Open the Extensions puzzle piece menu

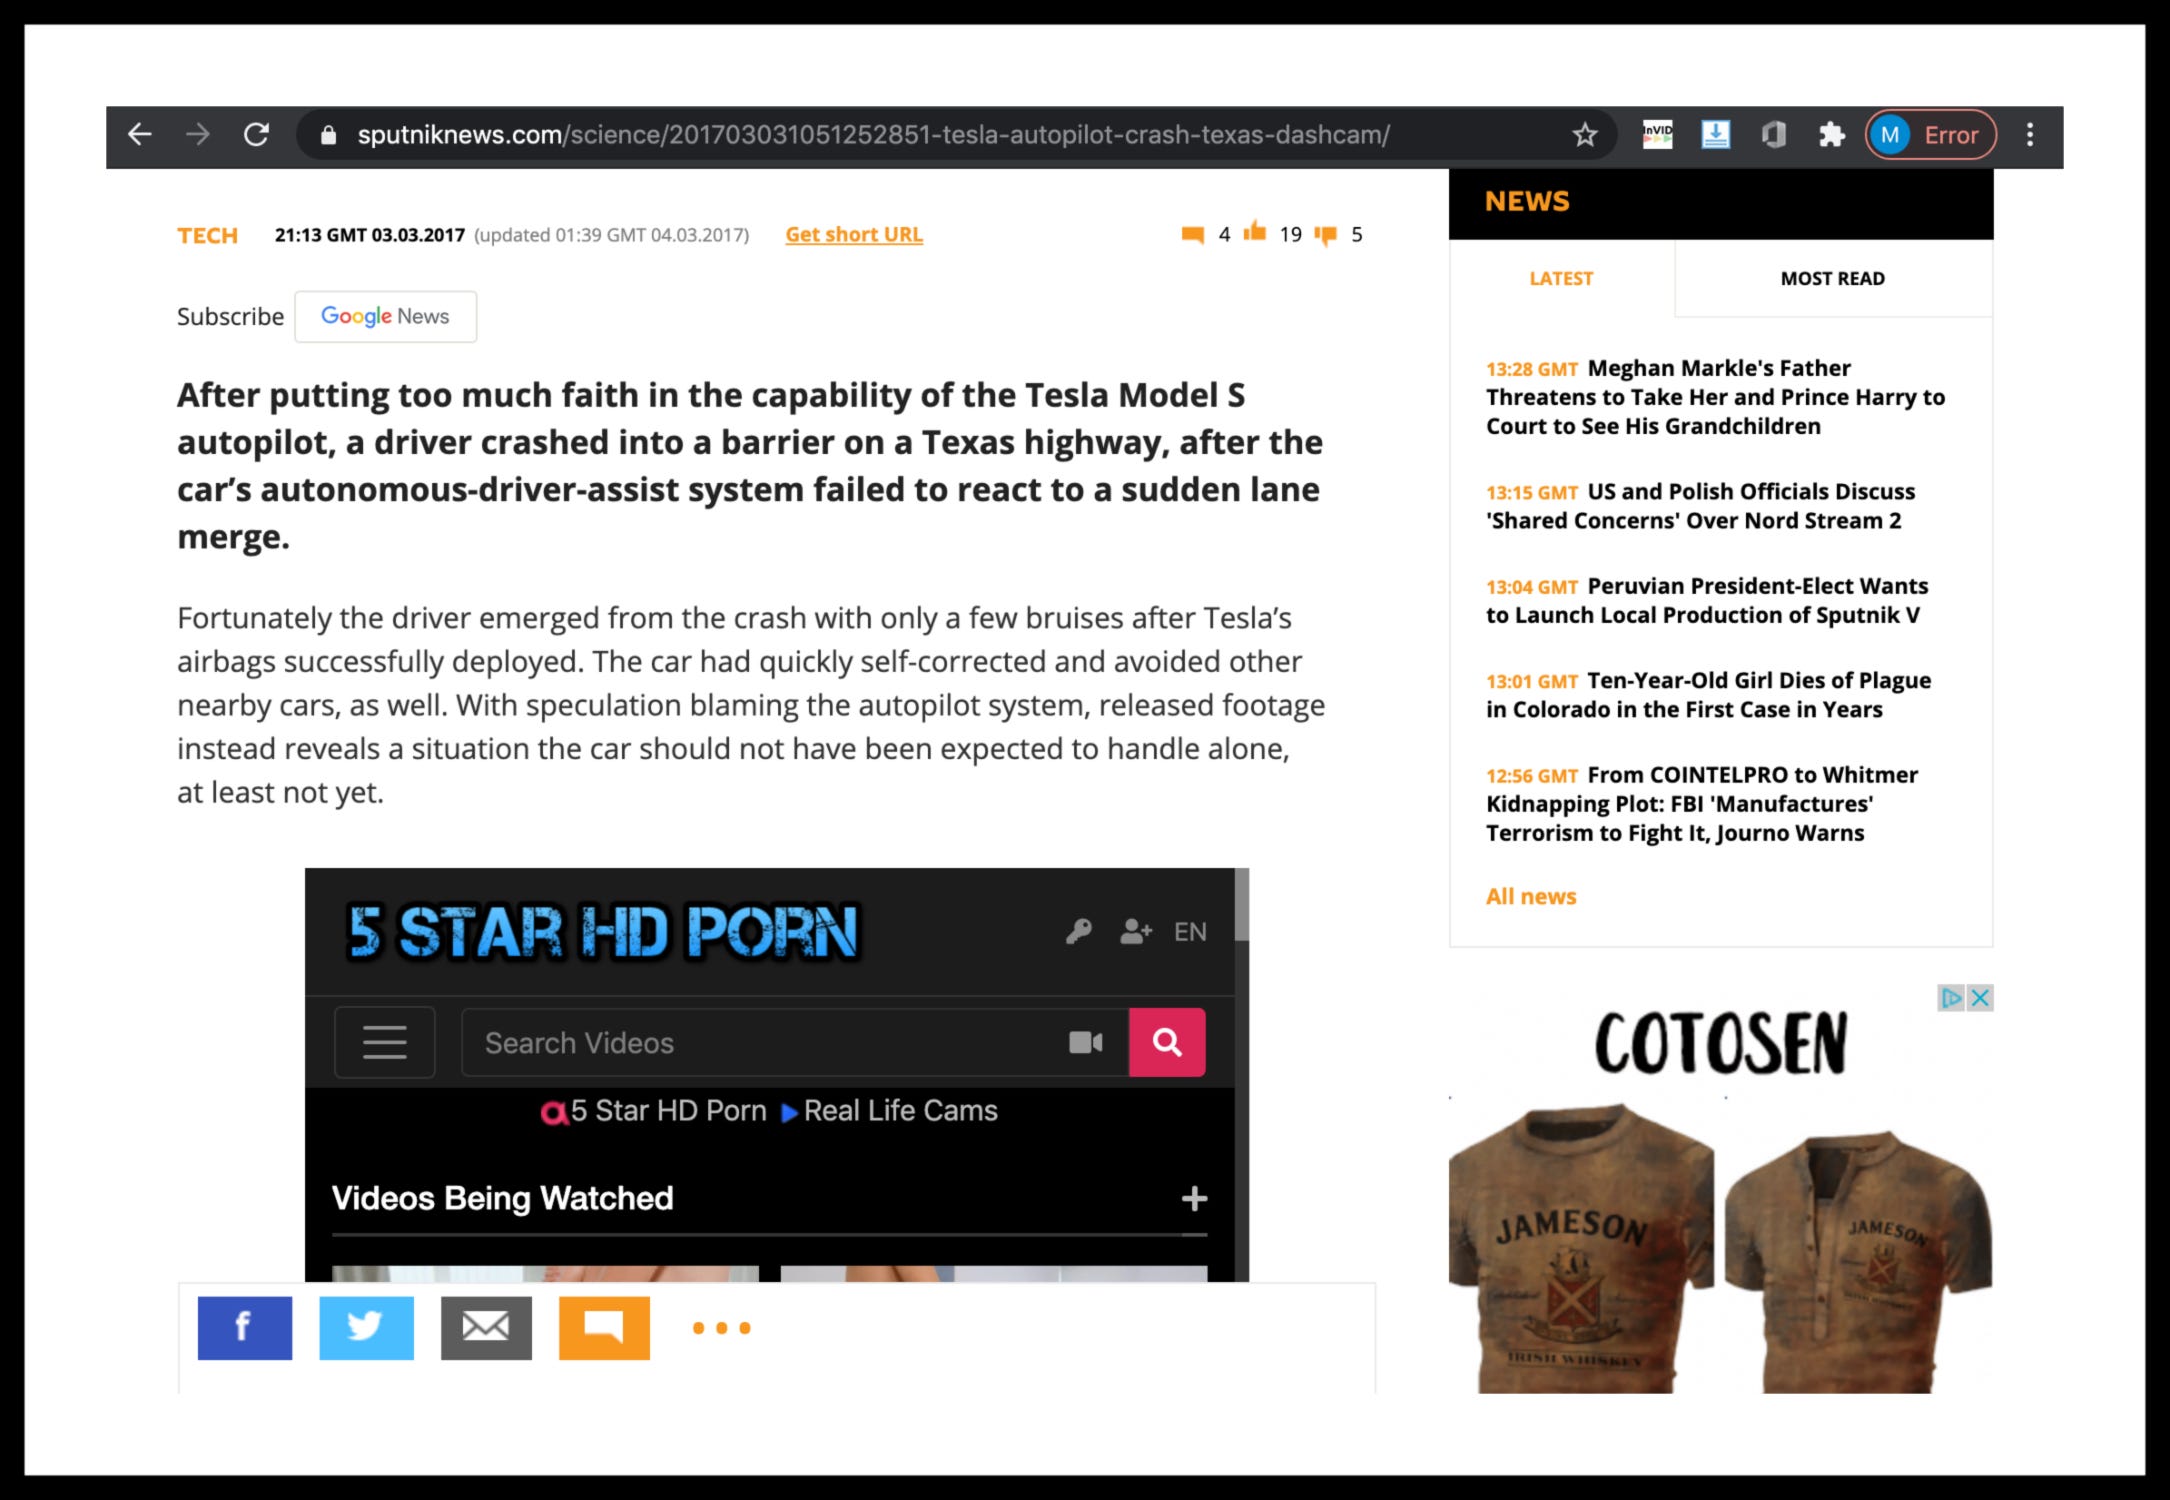pos(1831,134)
